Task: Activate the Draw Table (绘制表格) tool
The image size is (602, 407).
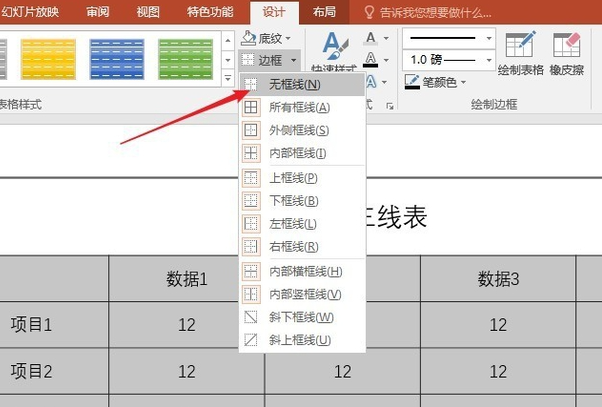Action: click(521, 54)
